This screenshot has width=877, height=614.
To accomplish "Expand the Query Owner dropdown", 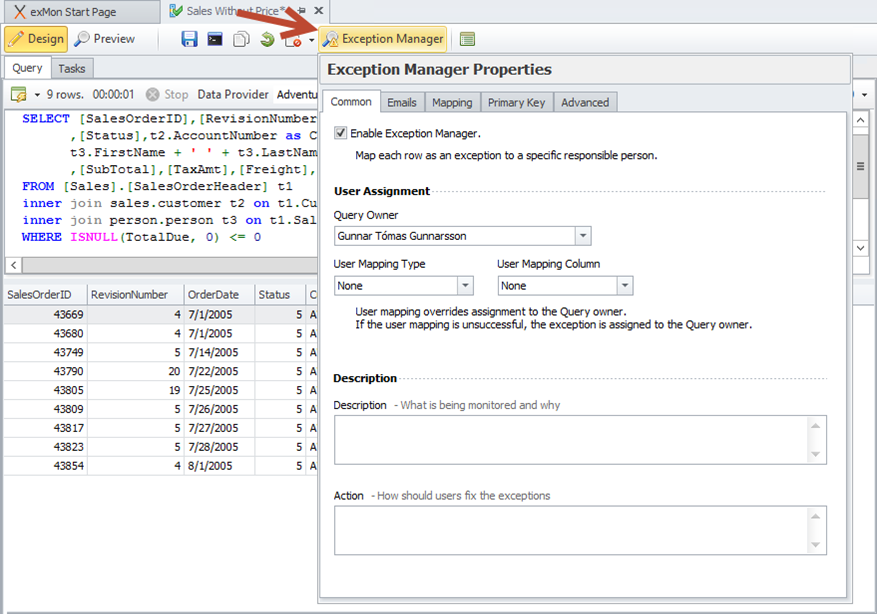I will click(x=583, y=236).
